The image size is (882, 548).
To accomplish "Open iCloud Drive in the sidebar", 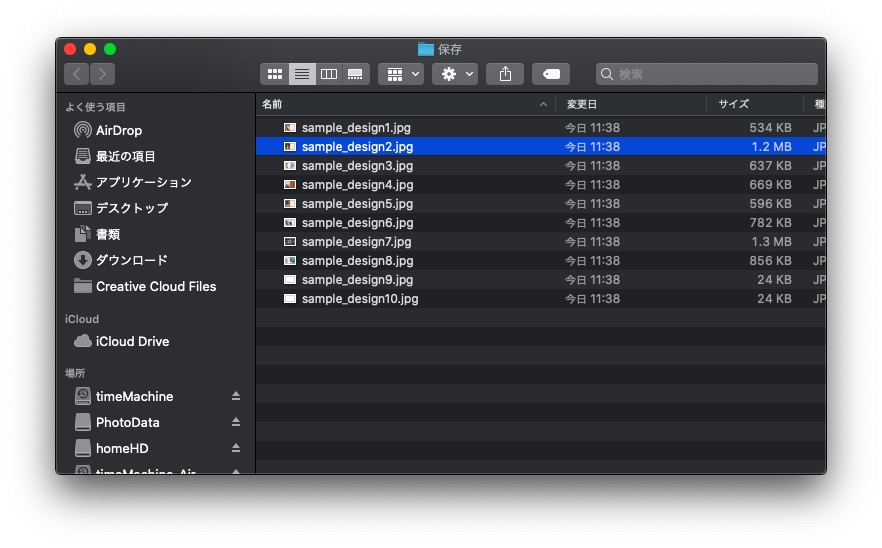I will click(132, 342).
